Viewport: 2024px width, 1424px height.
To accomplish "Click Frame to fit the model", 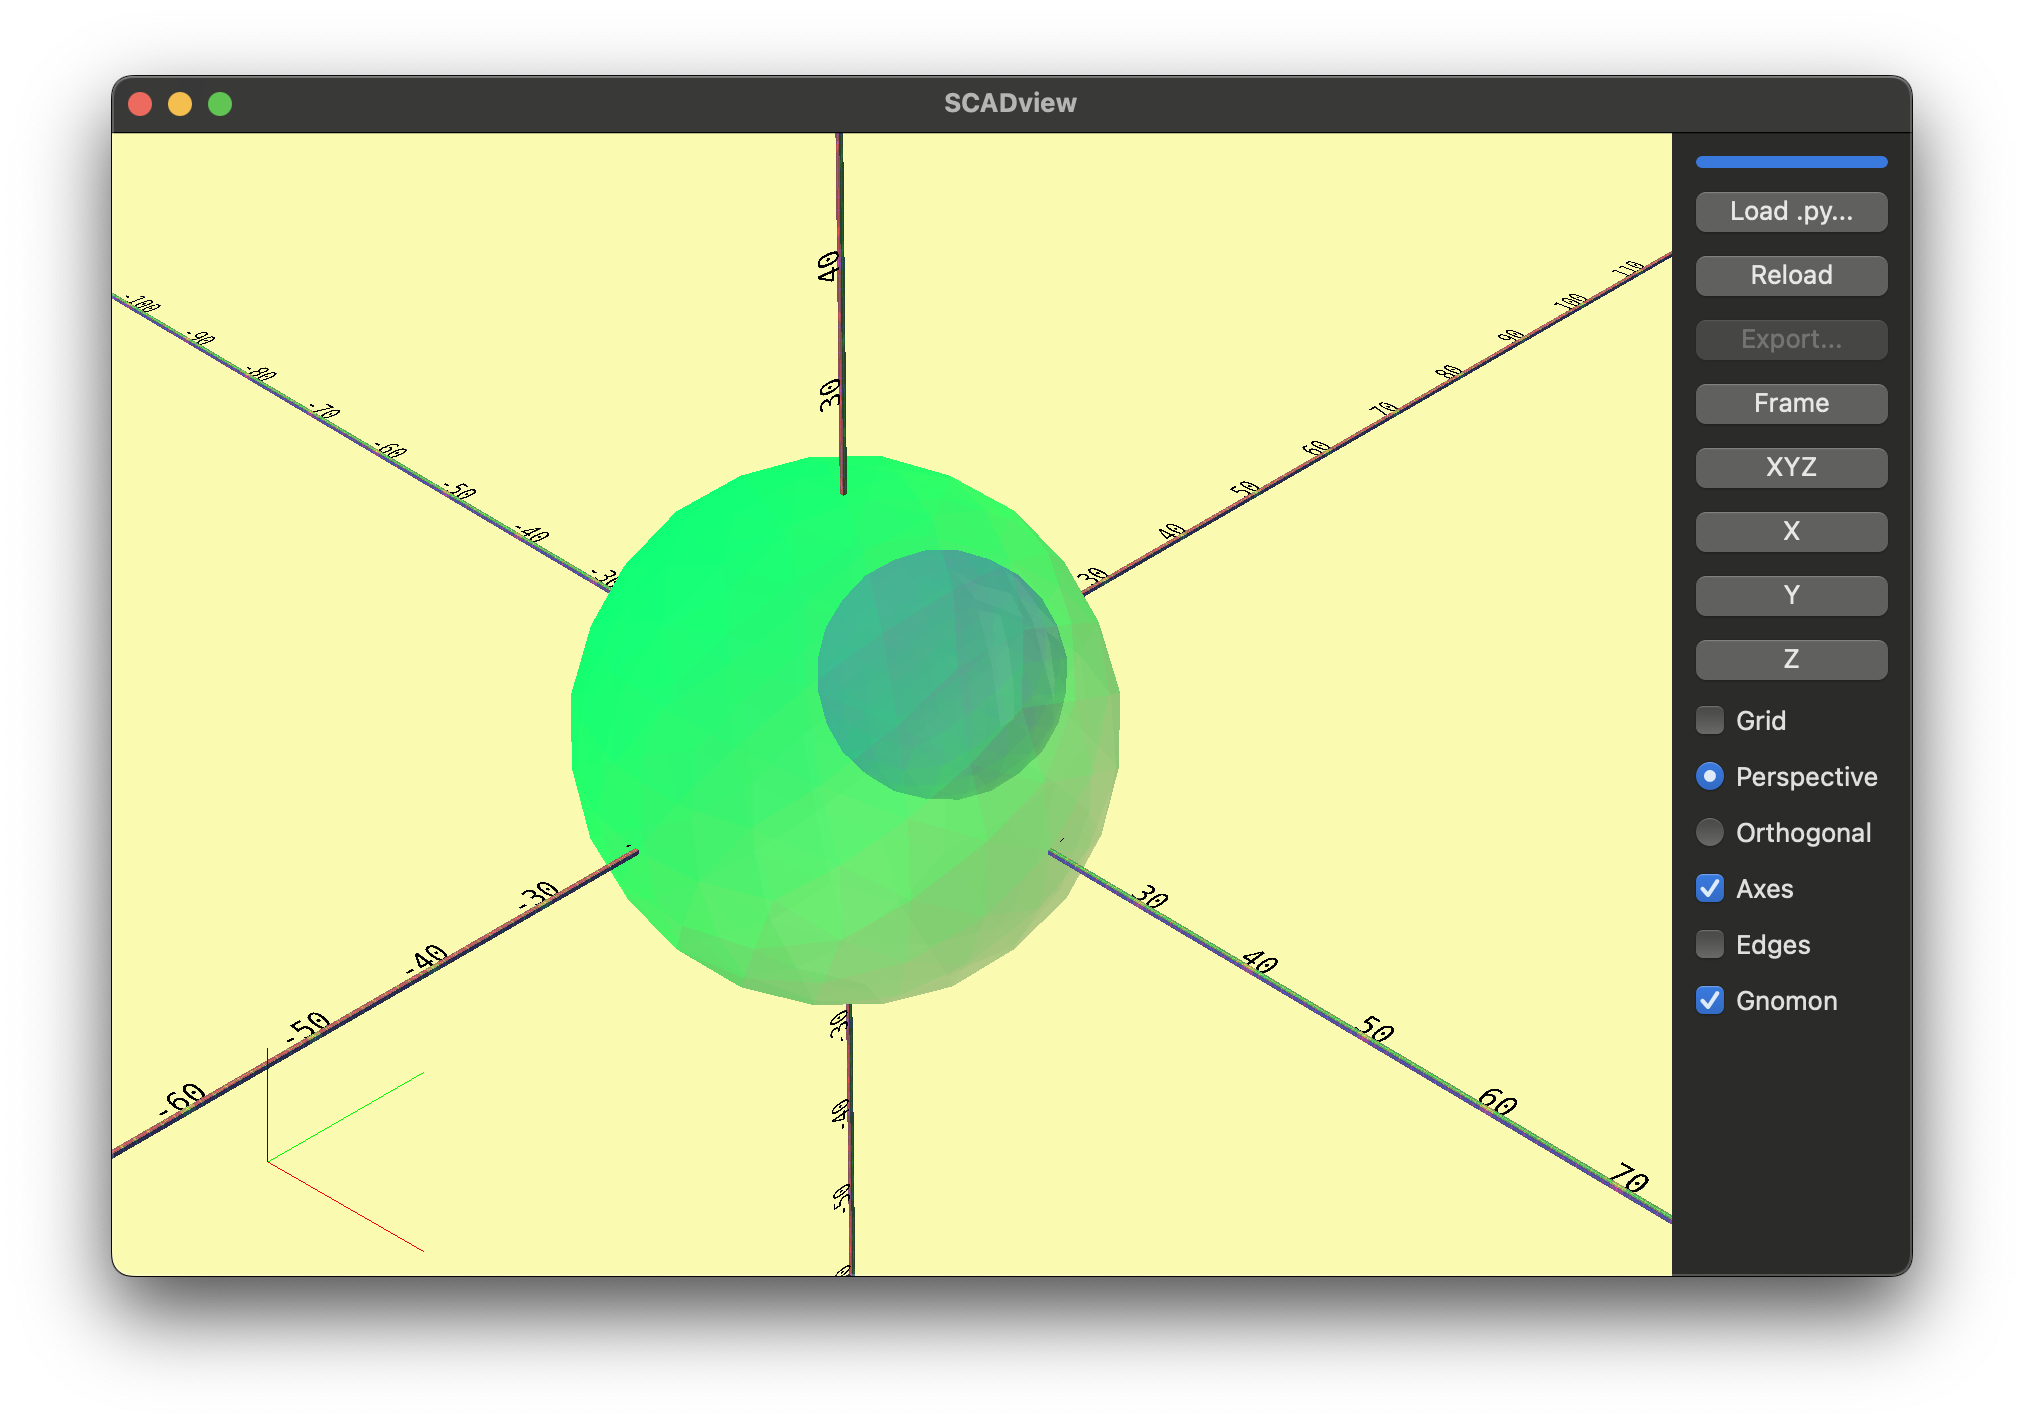I will (1790, 403).
